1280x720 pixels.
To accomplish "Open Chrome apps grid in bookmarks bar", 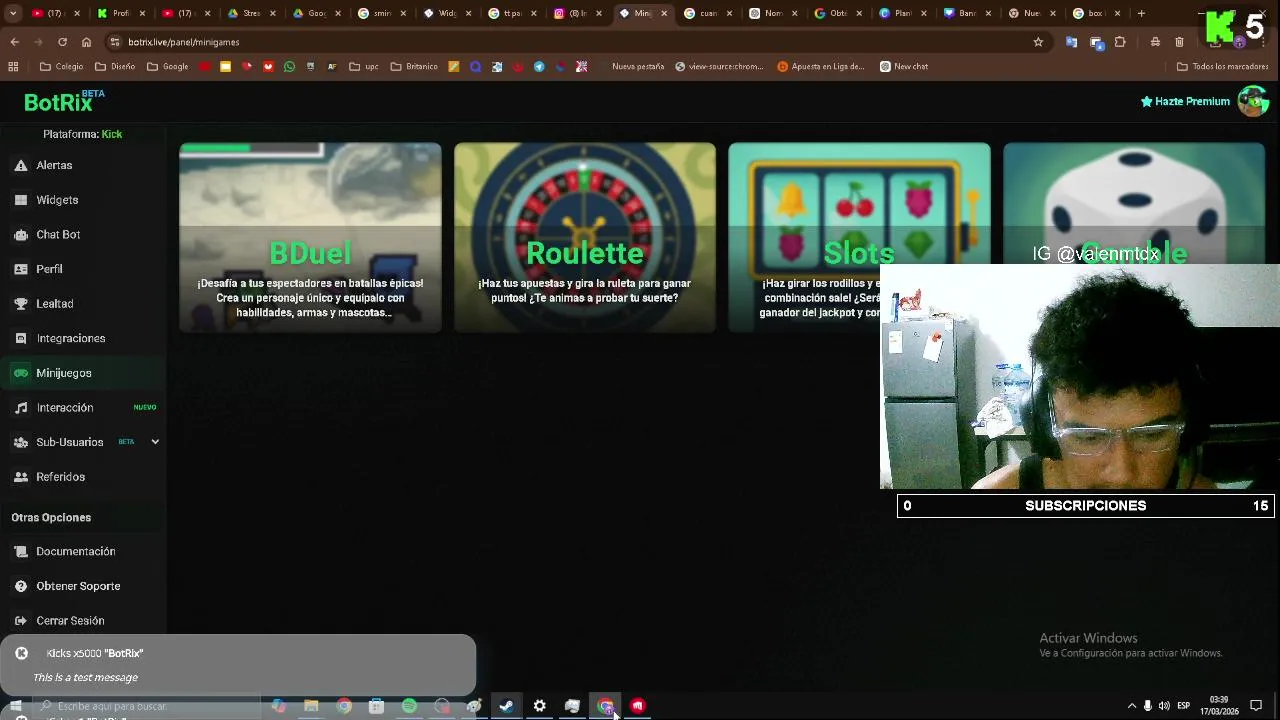I will click(13, 66).
